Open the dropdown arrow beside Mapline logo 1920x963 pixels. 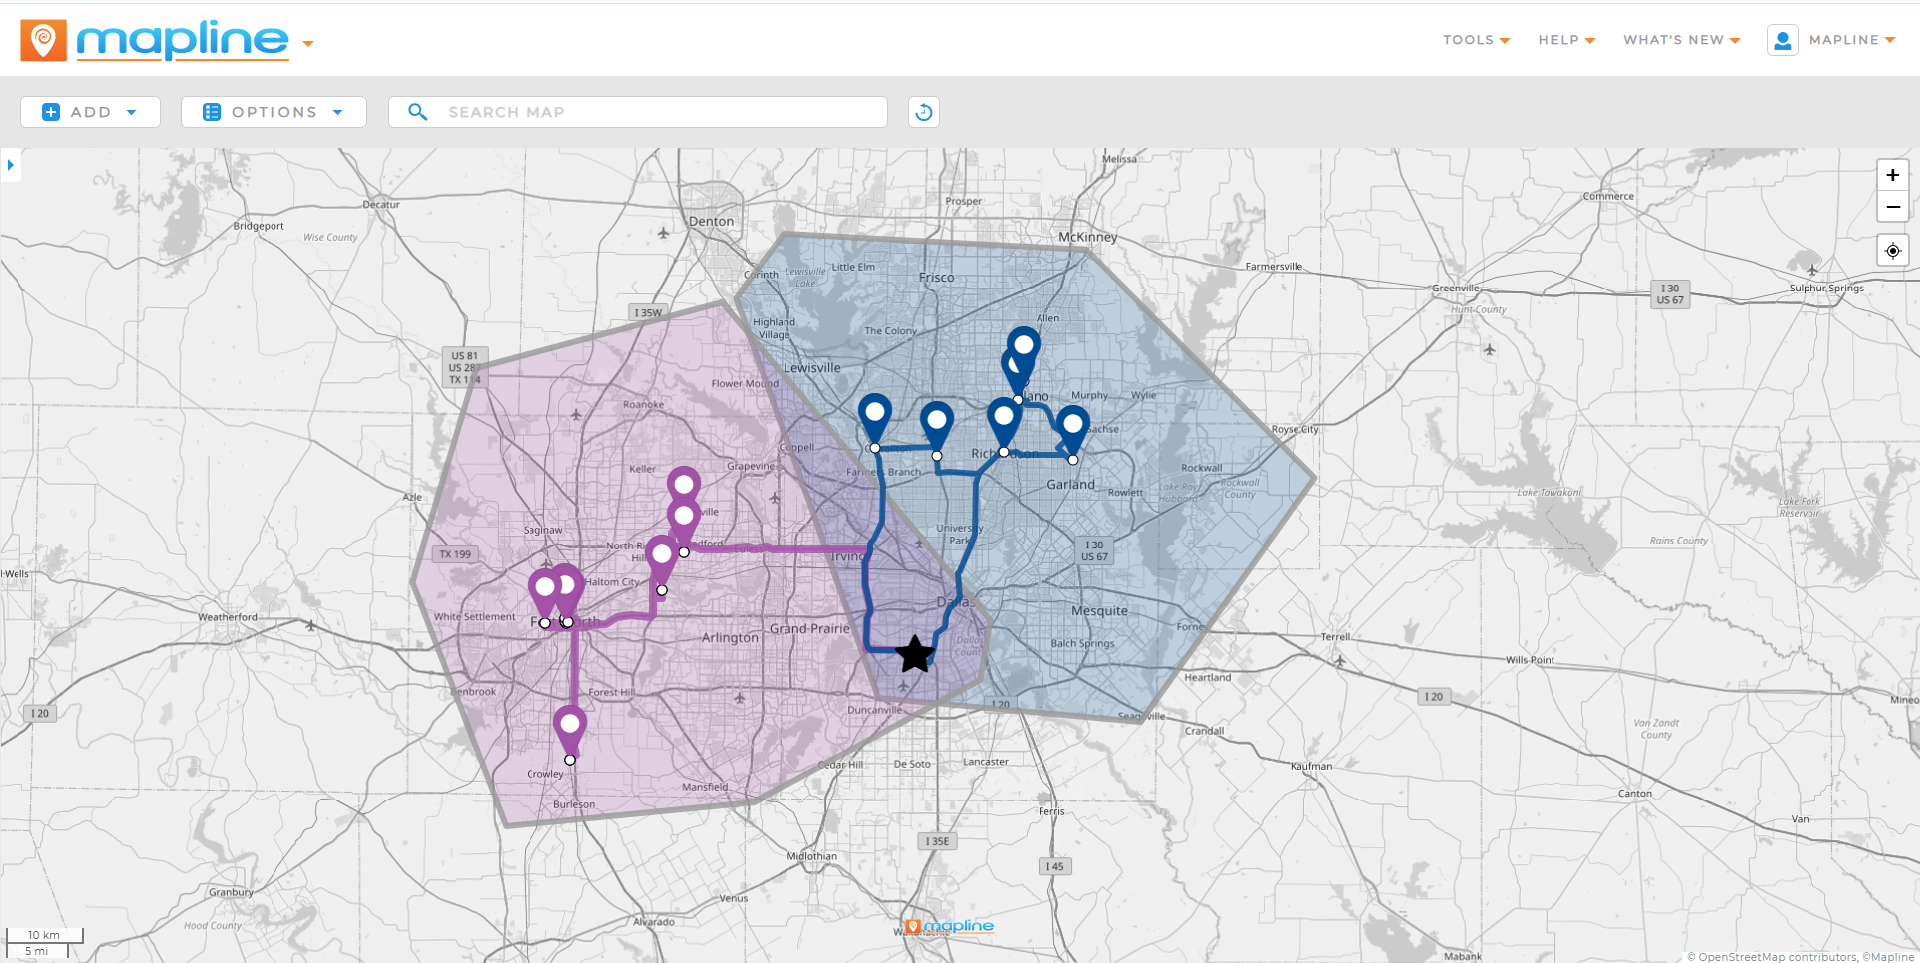click(x=308, y=44)
